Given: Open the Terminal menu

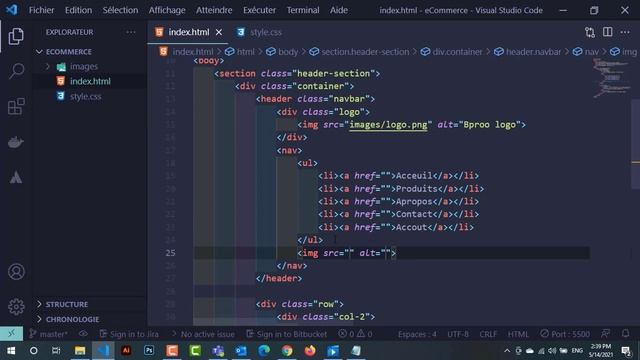Looking at the screenshot, I should [x=303, y=10].
